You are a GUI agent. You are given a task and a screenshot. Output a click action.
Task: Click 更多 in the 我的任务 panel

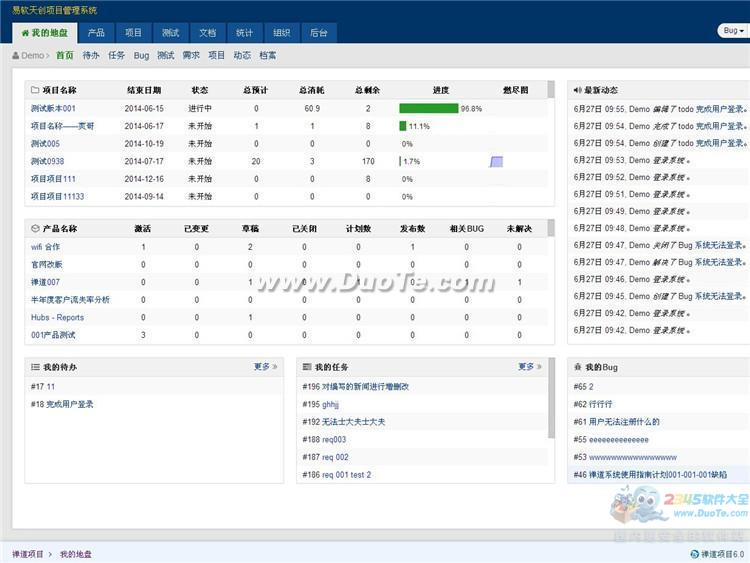click(530, 367)
